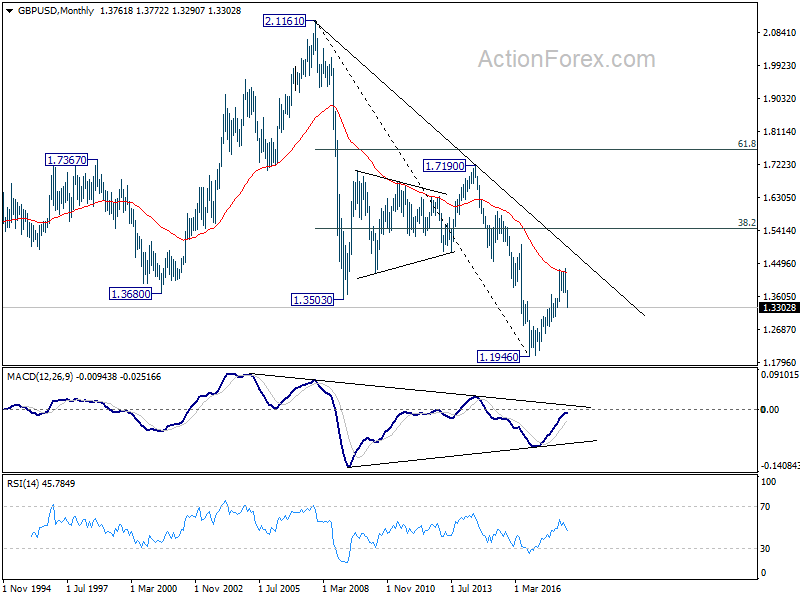Select the 1.71900 high price label

click(444, 165)
